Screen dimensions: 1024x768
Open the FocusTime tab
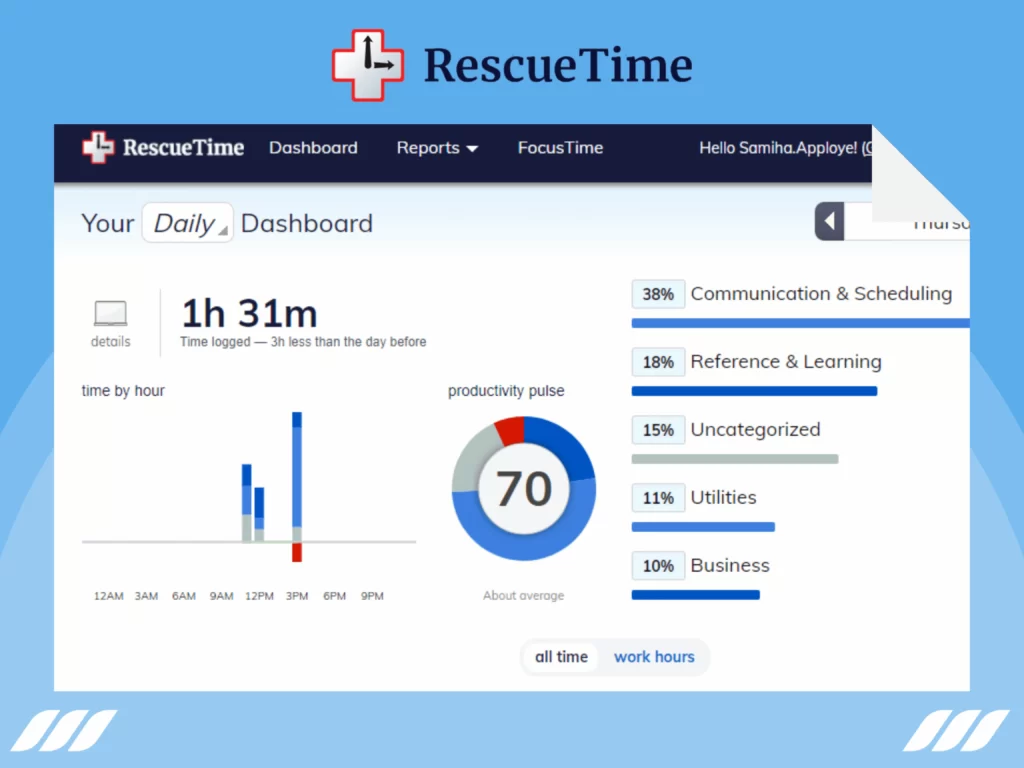click(x=560, y=147)
